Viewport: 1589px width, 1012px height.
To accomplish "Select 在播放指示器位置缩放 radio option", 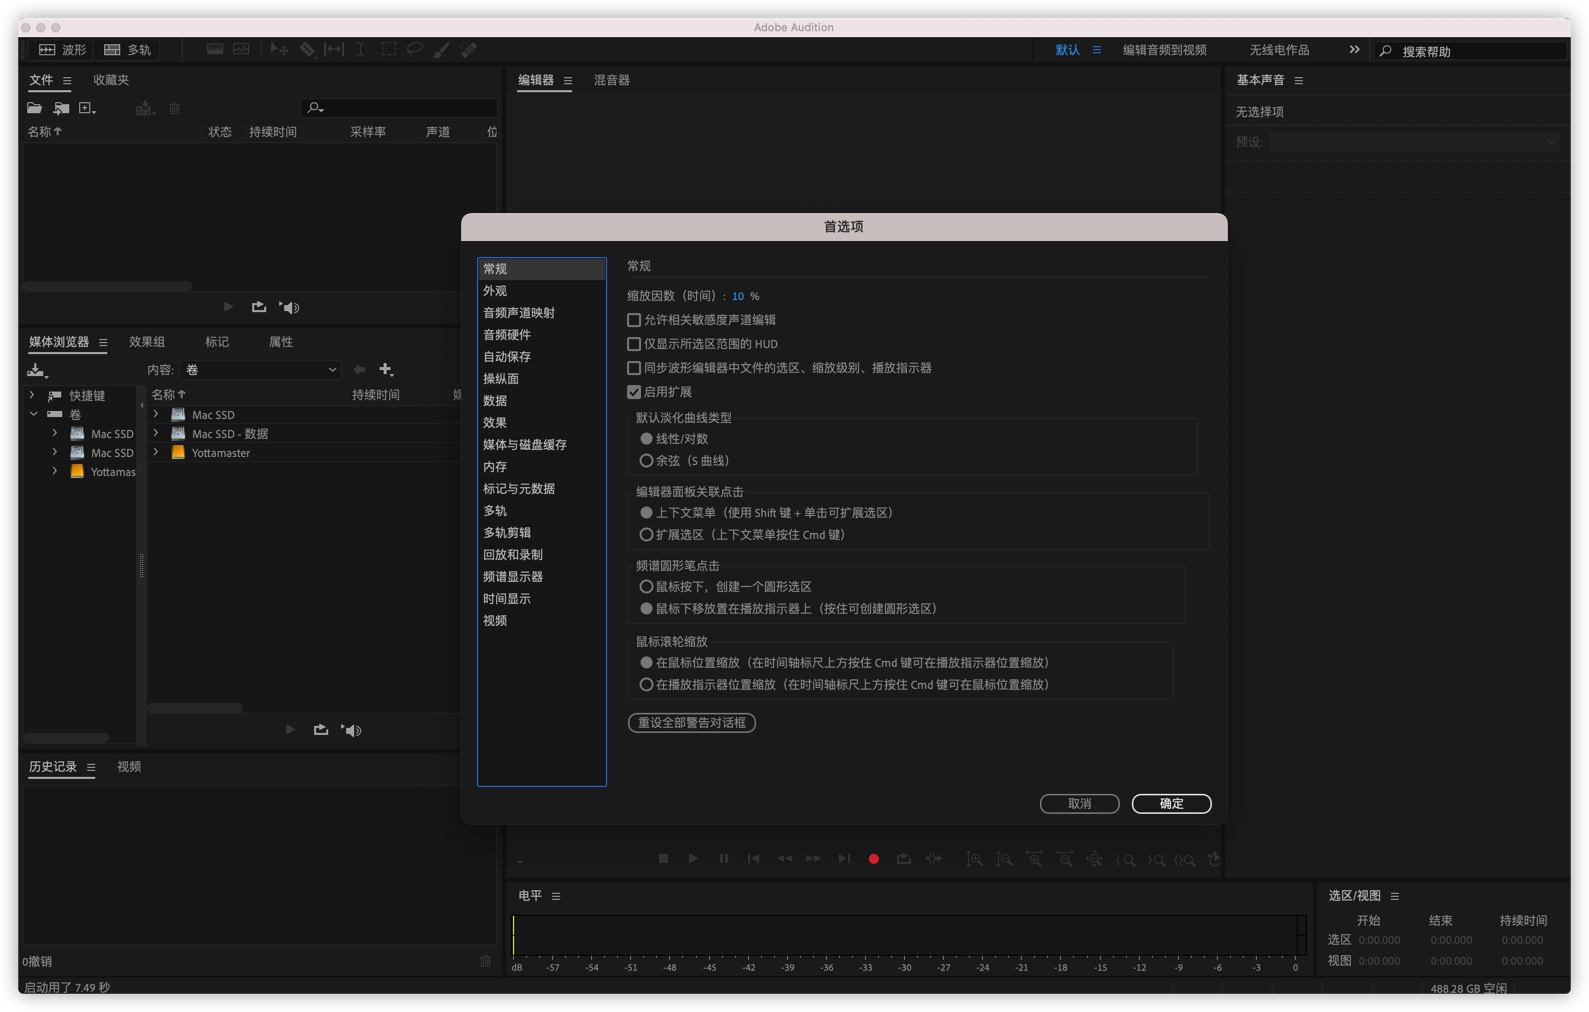I will coord(646,685).
